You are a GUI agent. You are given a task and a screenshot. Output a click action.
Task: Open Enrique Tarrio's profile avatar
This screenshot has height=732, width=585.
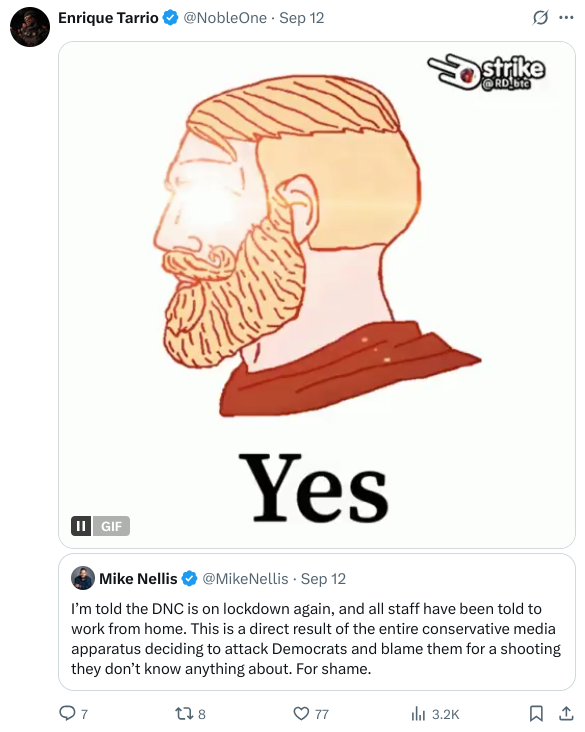coord(30,27)
